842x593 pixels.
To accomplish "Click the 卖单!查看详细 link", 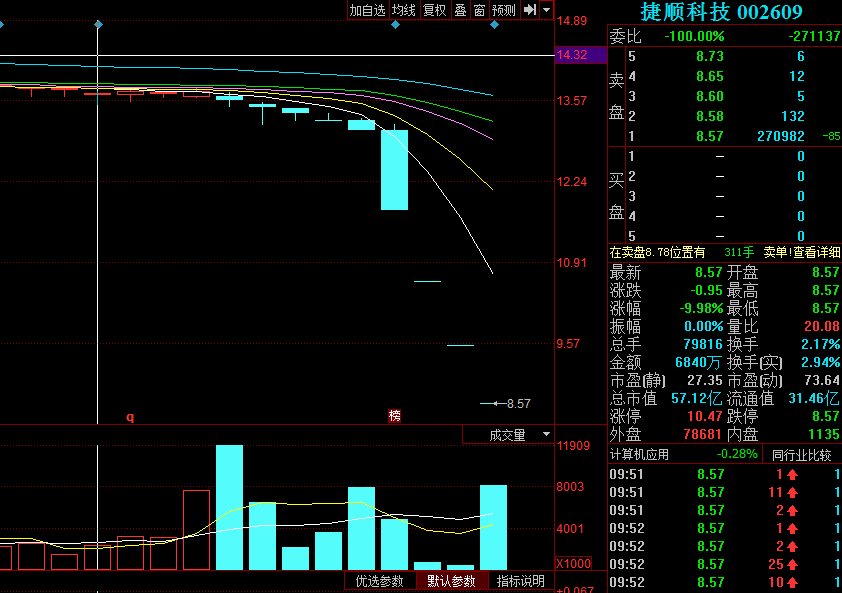I will point(801,253).
